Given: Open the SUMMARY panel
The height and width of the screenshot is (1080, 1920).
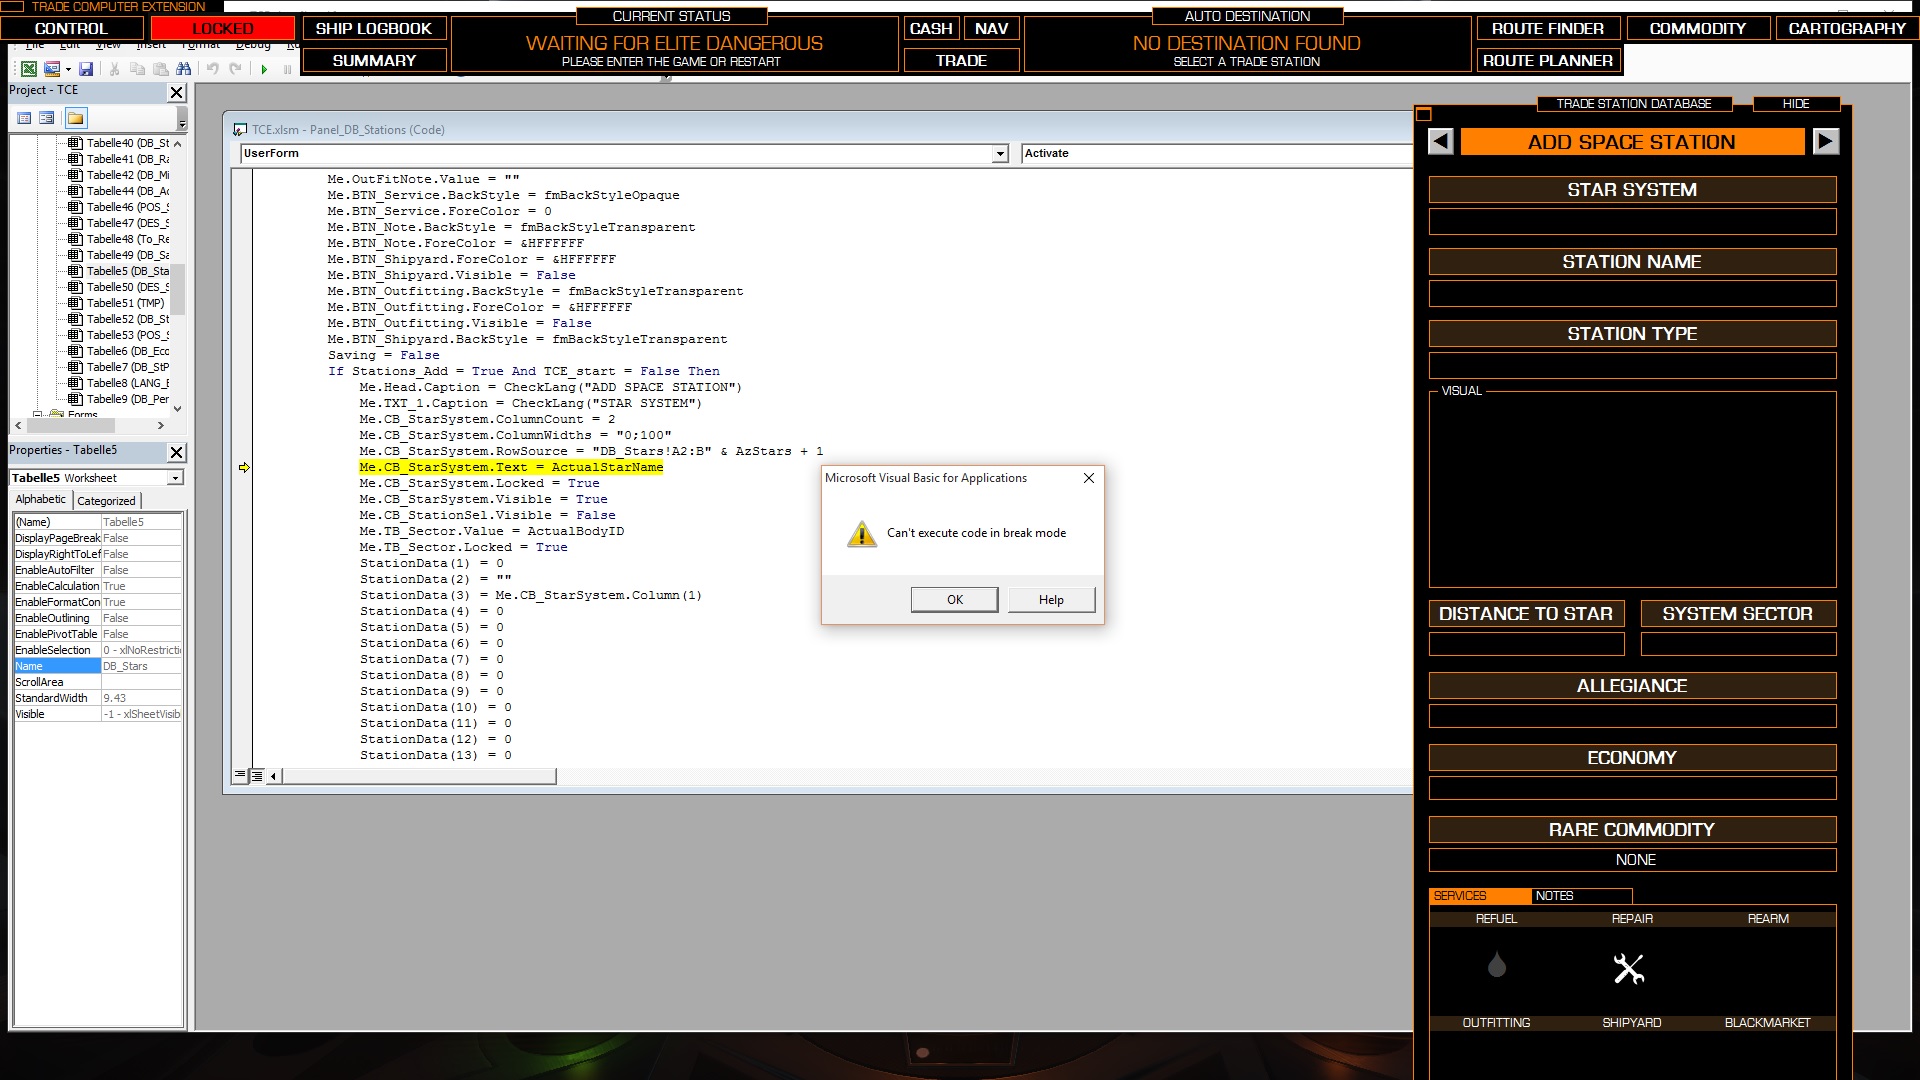Looking at the screenshot, I should pyautogui.click(x=374, y=60).
